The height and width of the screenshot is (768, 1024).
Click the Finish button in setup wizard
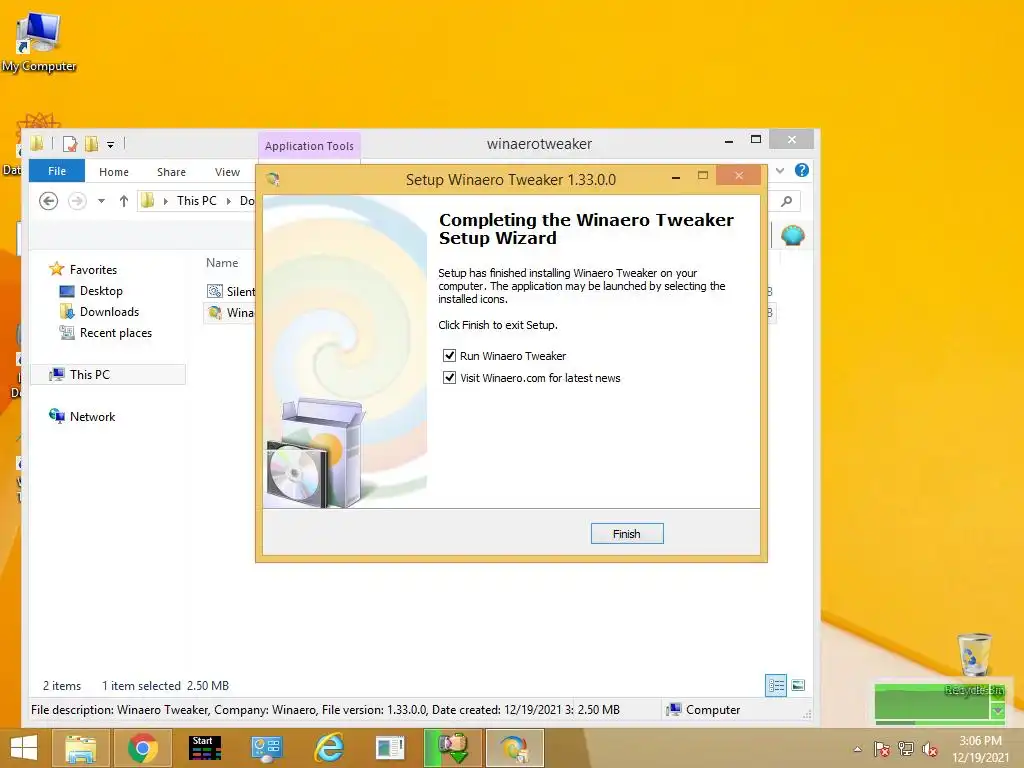(x=626, y=534)
